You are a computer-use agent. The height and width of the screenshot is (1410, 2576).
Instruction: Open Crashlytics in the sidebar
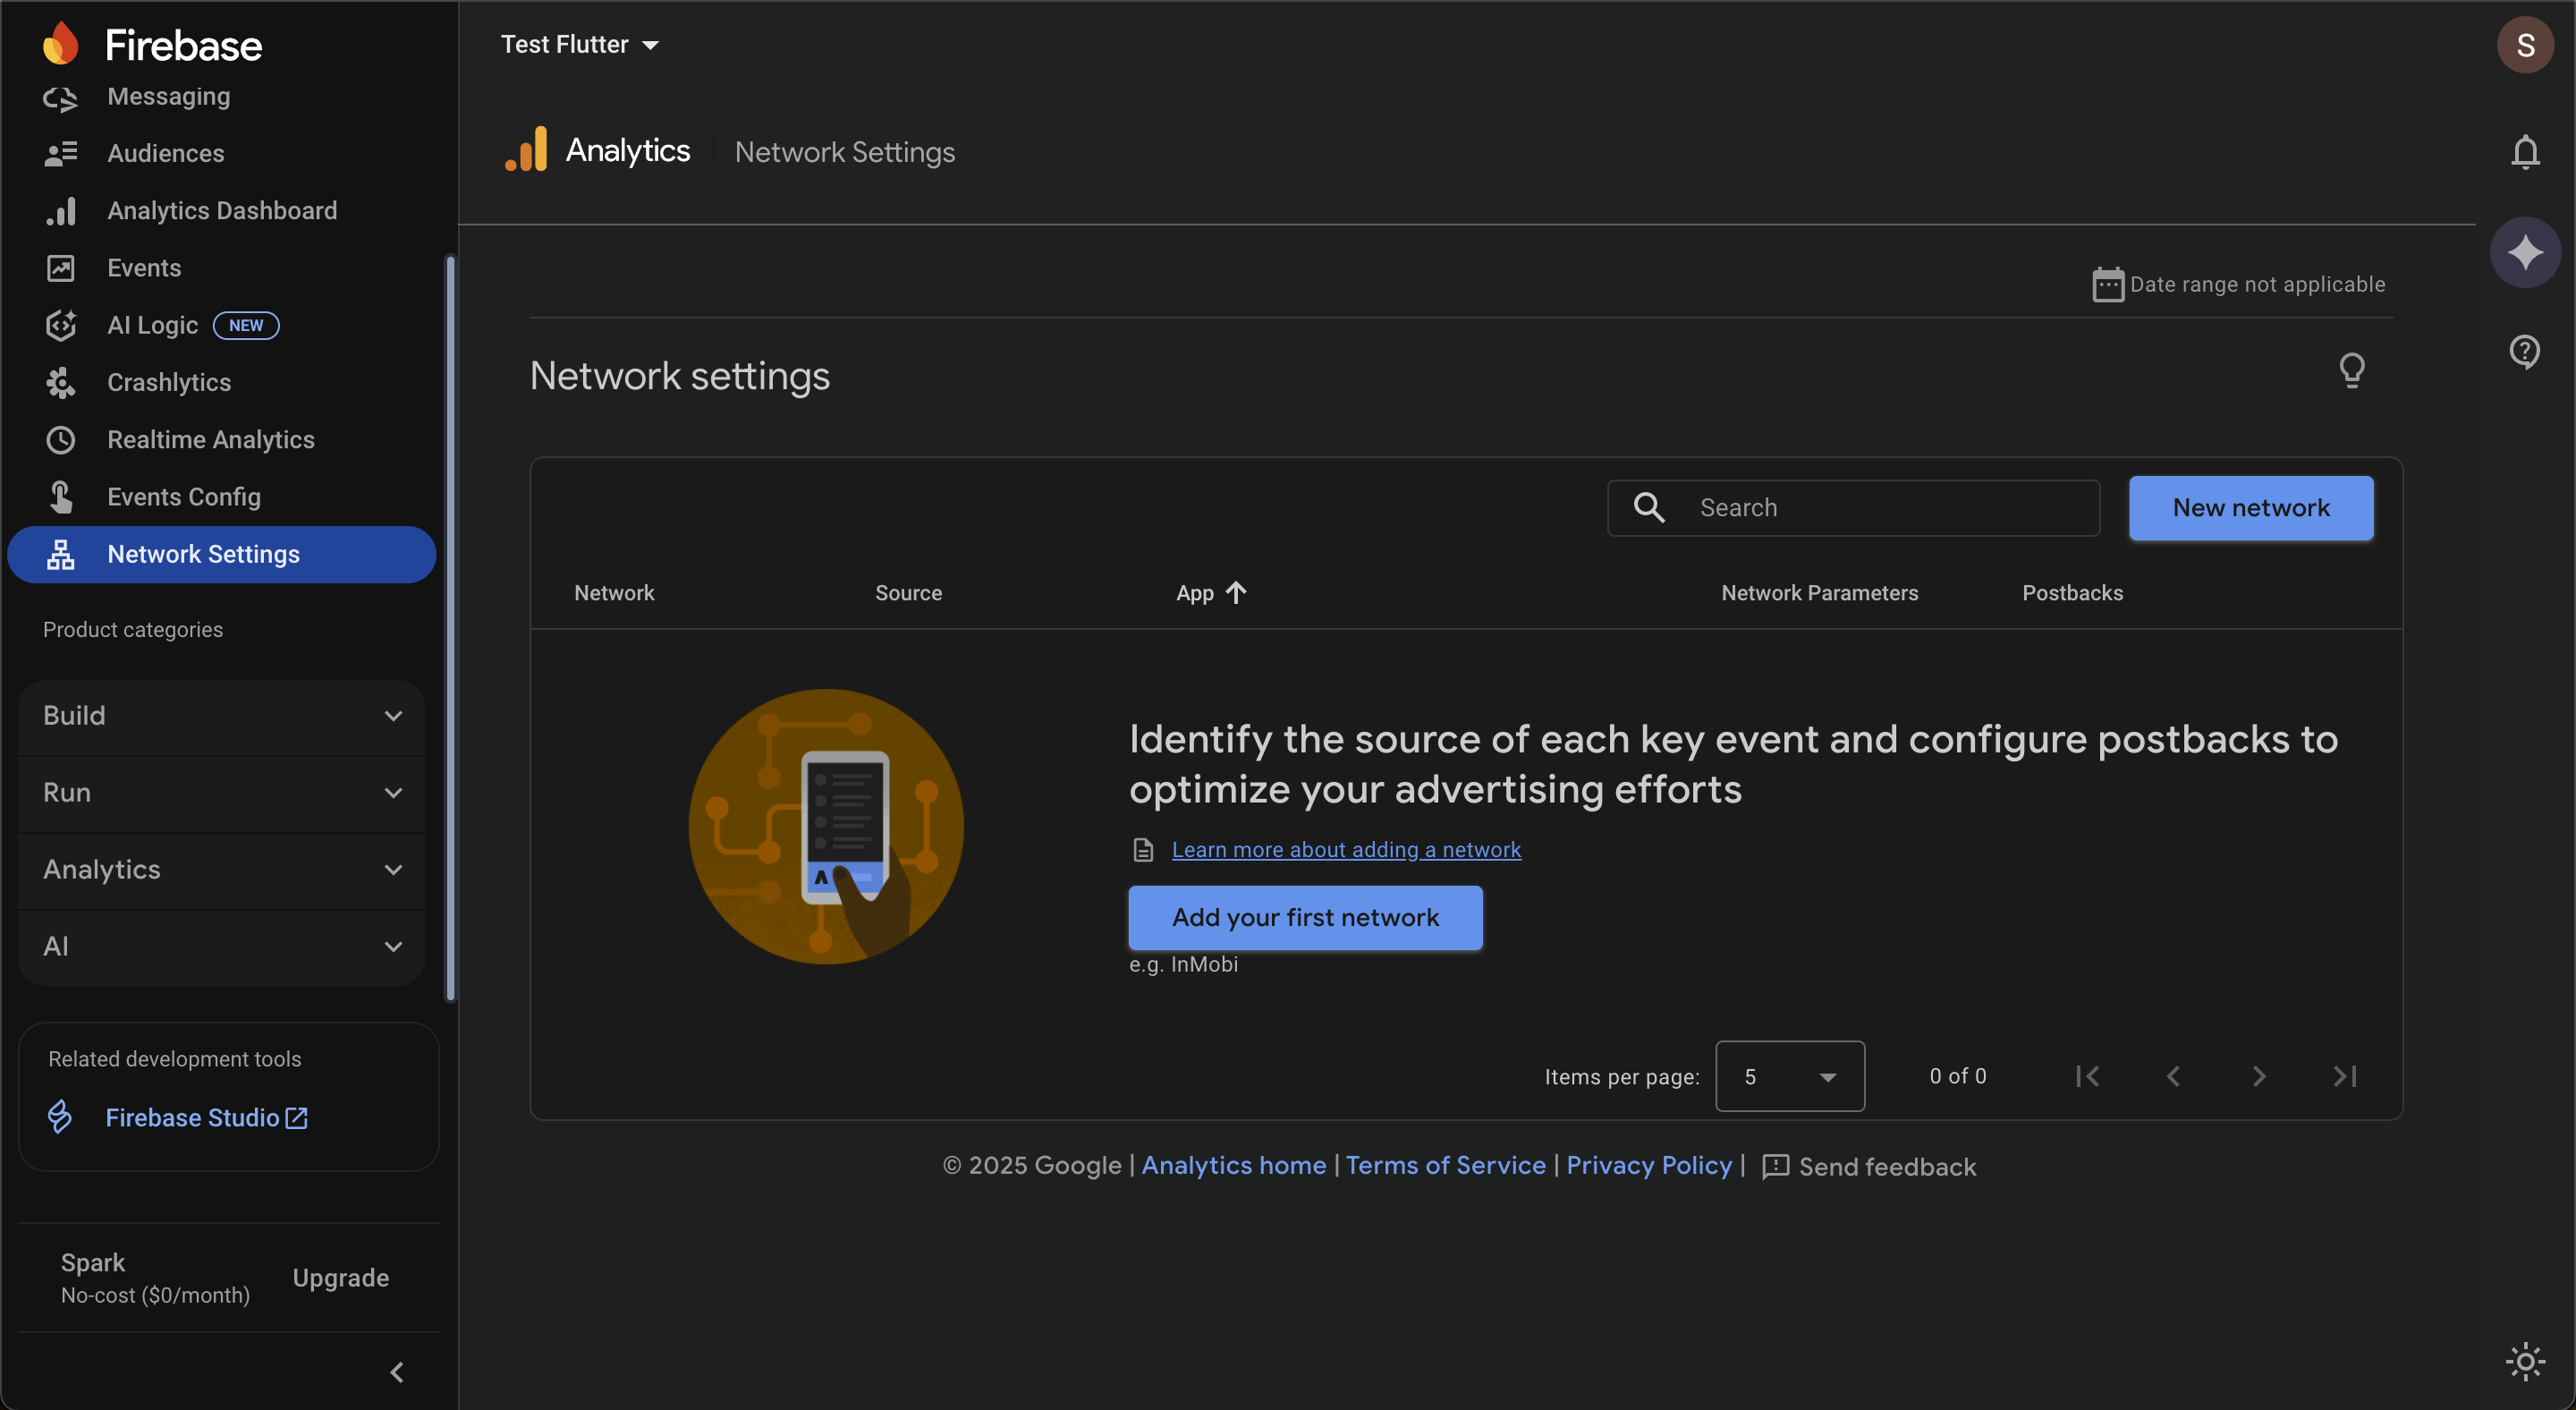click(169, 382)
